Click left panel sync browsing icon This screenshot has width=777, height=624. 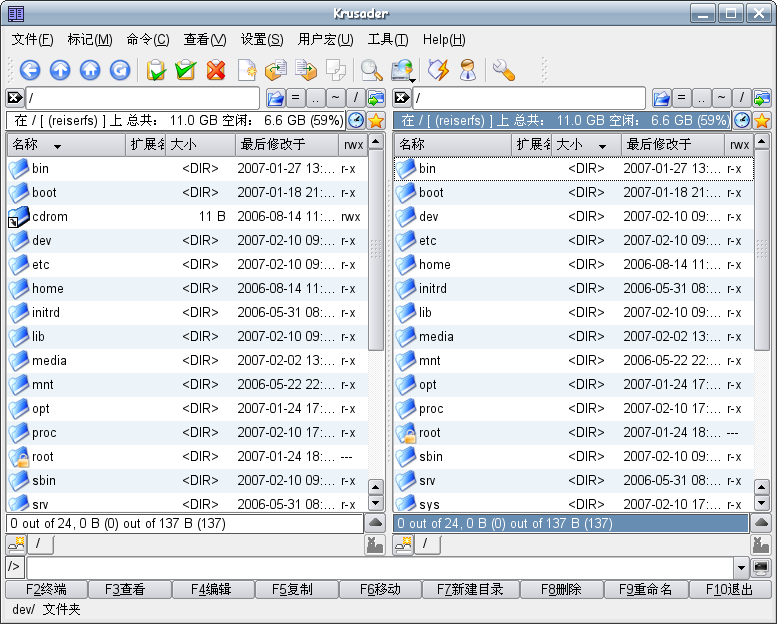coord(376,98)
